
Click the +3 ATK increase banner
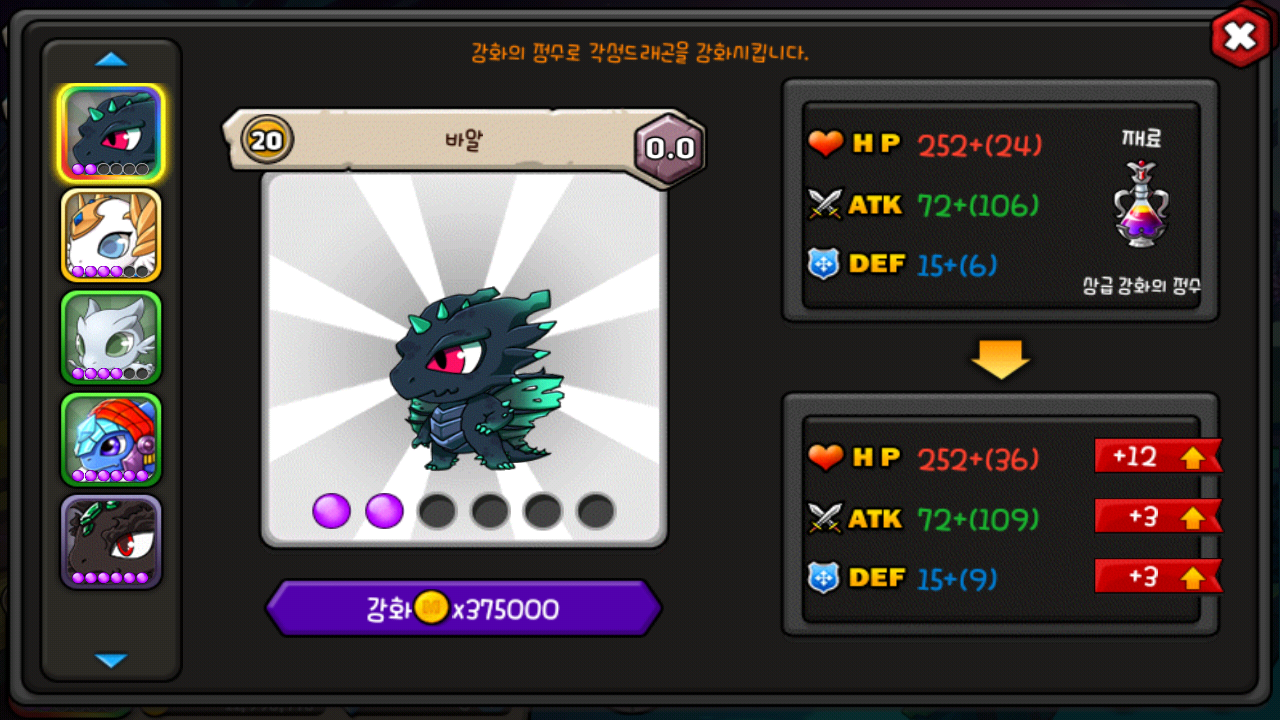click(x=1158, y=516)
